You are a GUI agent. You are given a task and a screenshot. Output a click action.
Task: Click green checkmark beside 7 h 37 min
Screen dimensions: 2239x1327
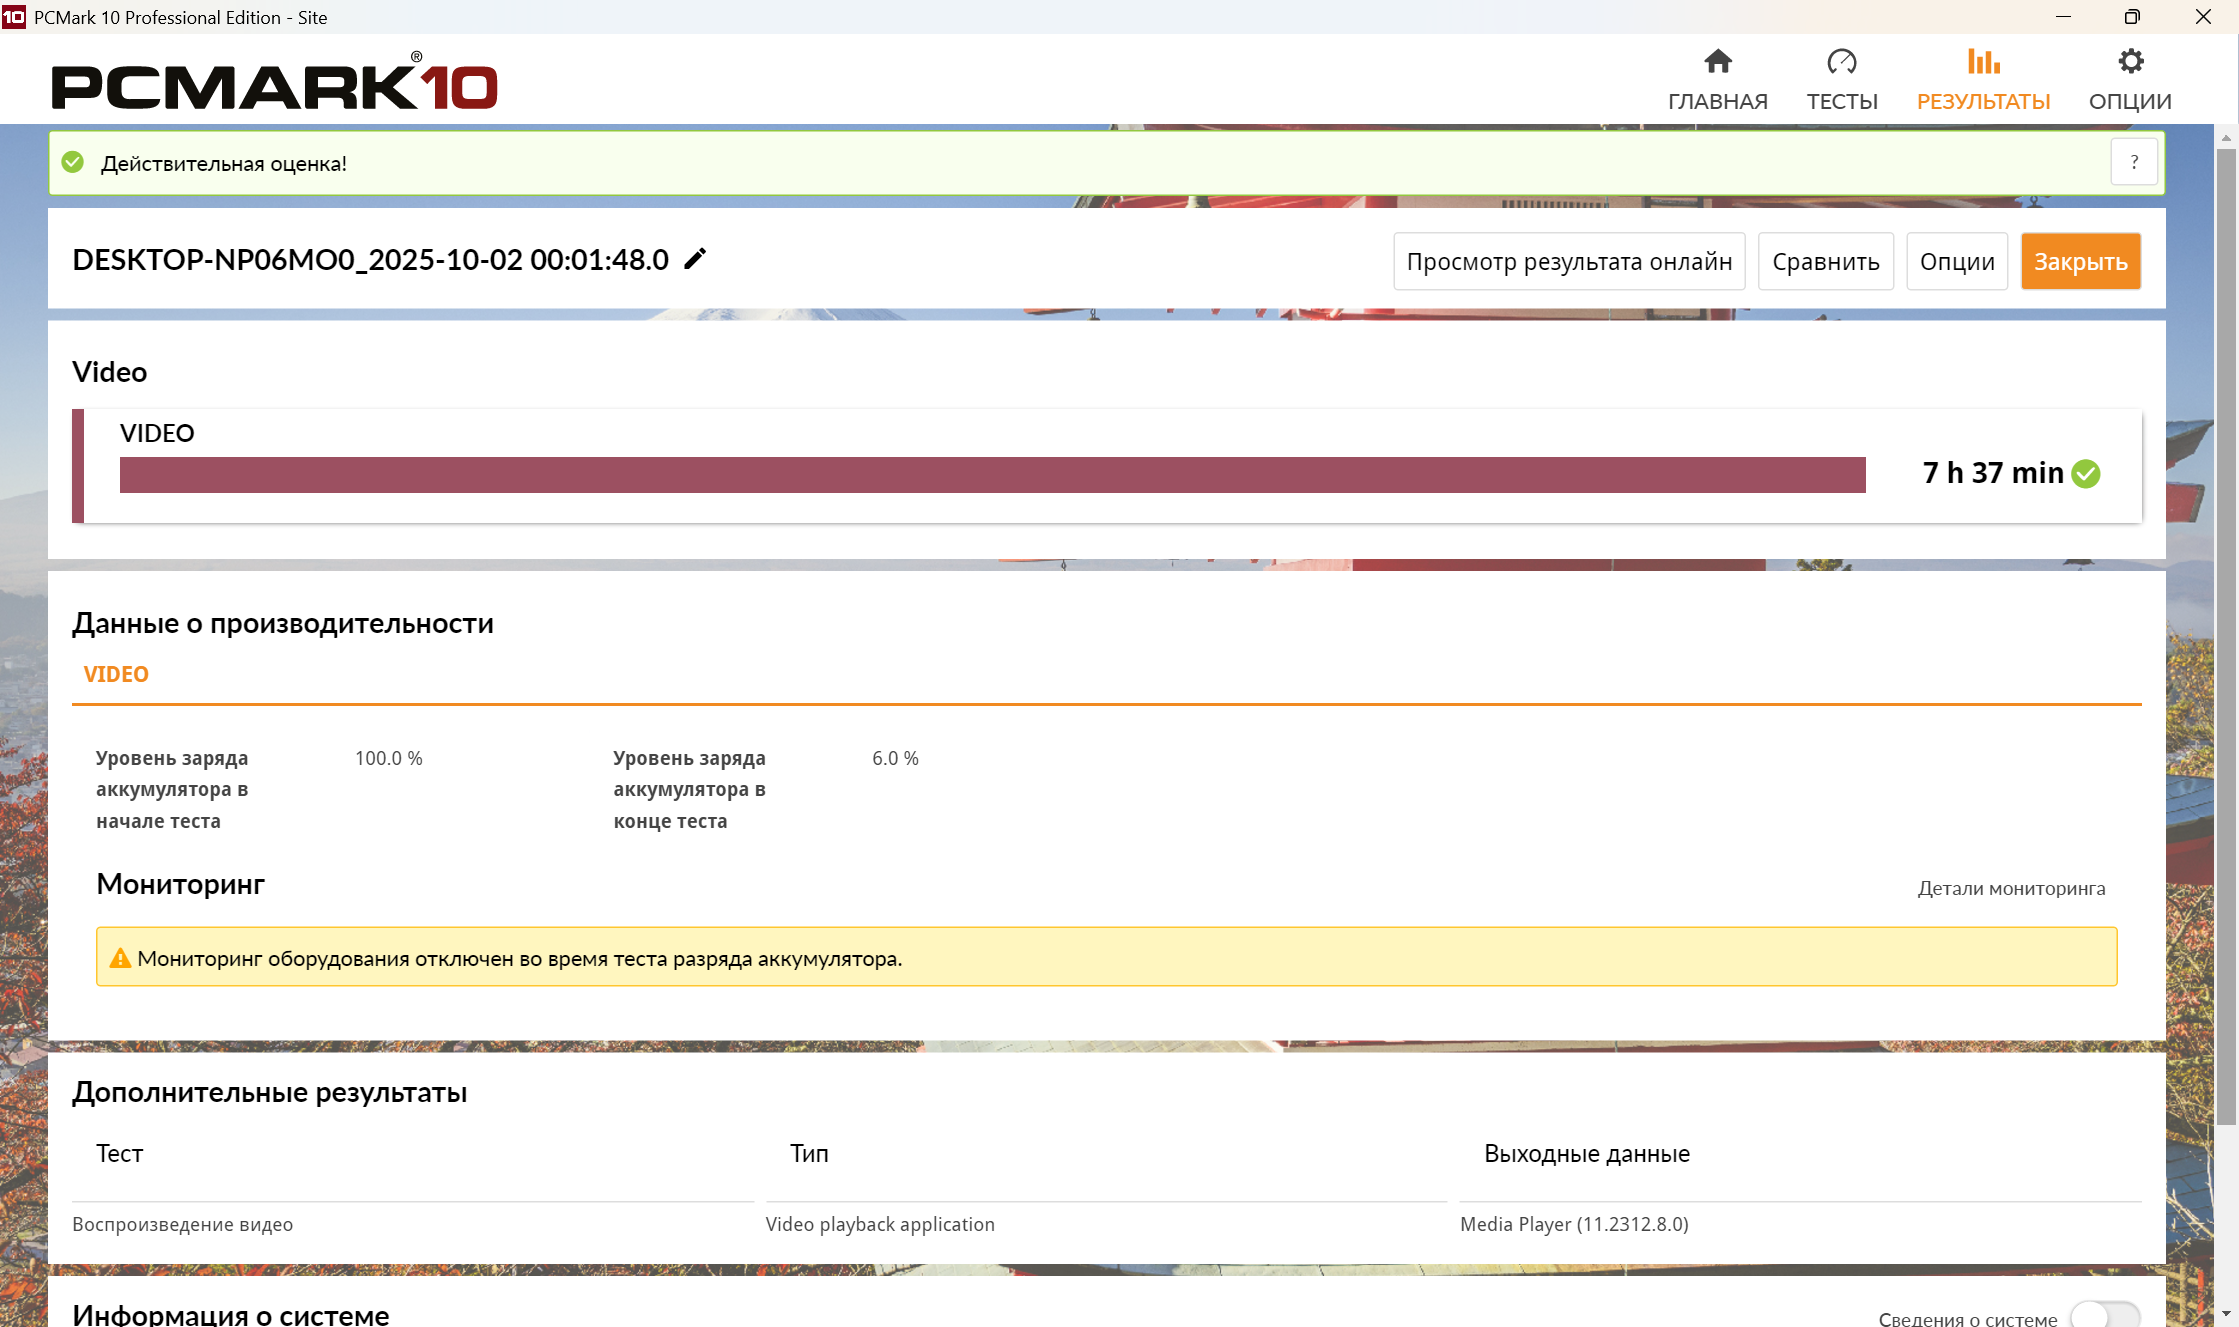(2086, 473)
